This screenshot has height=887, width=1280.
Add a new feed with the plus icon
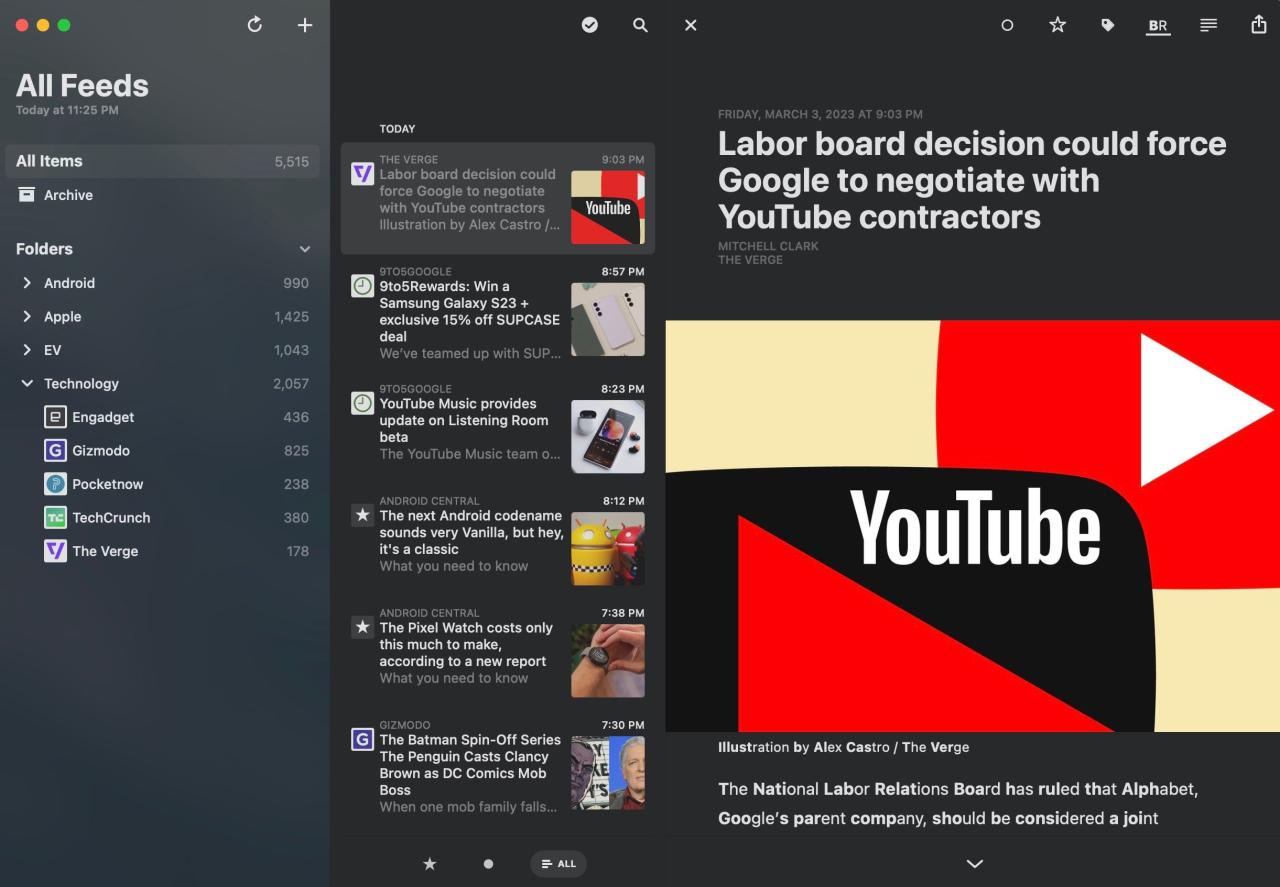[305, 25]
